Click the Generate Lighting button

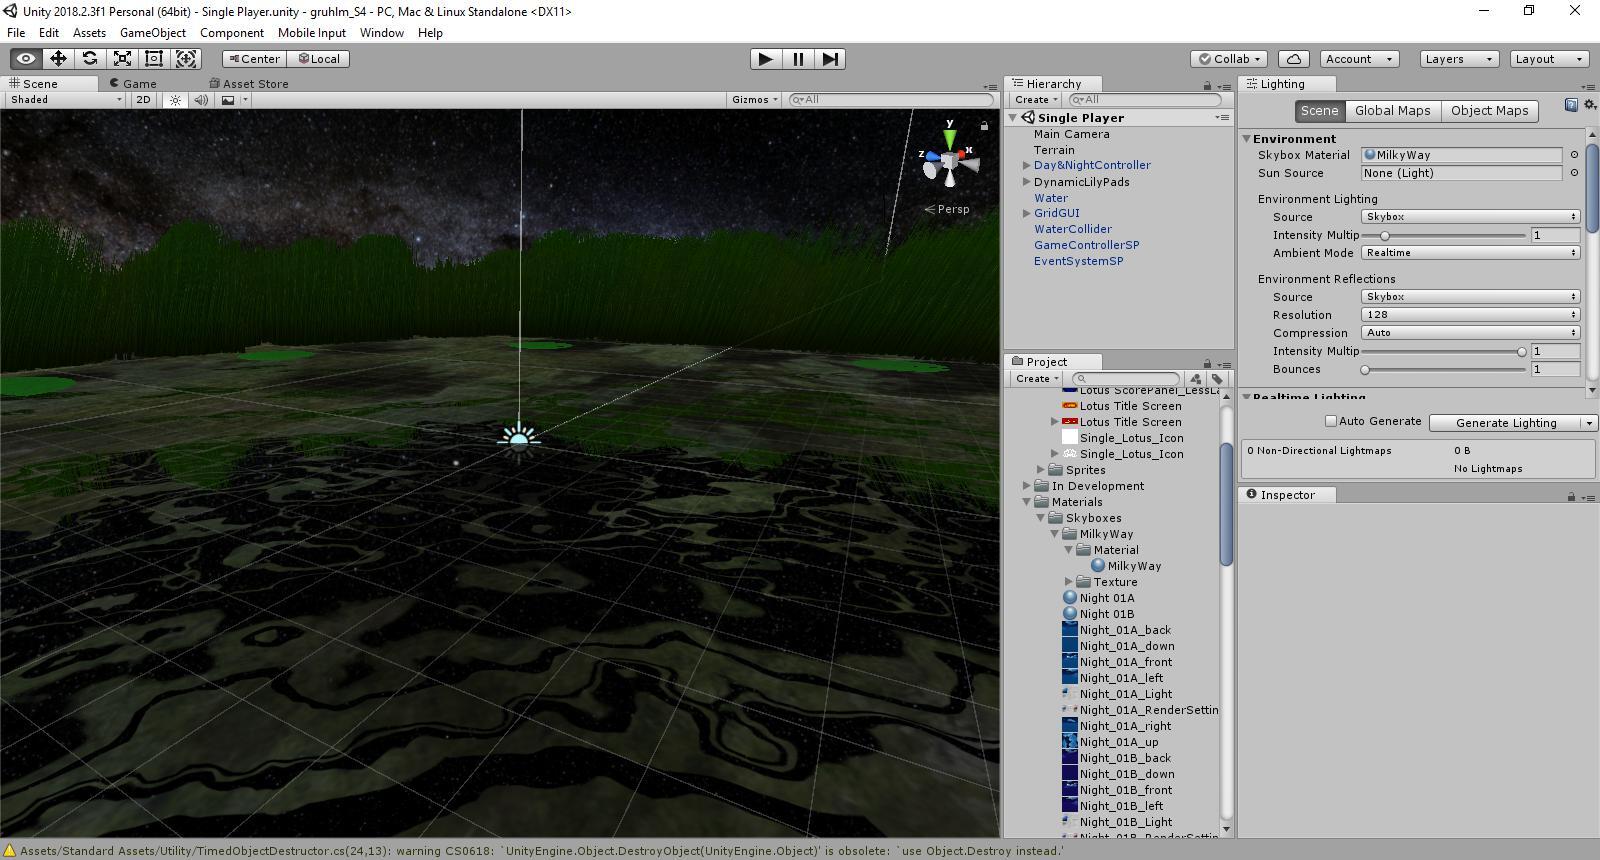point(1505,423)
